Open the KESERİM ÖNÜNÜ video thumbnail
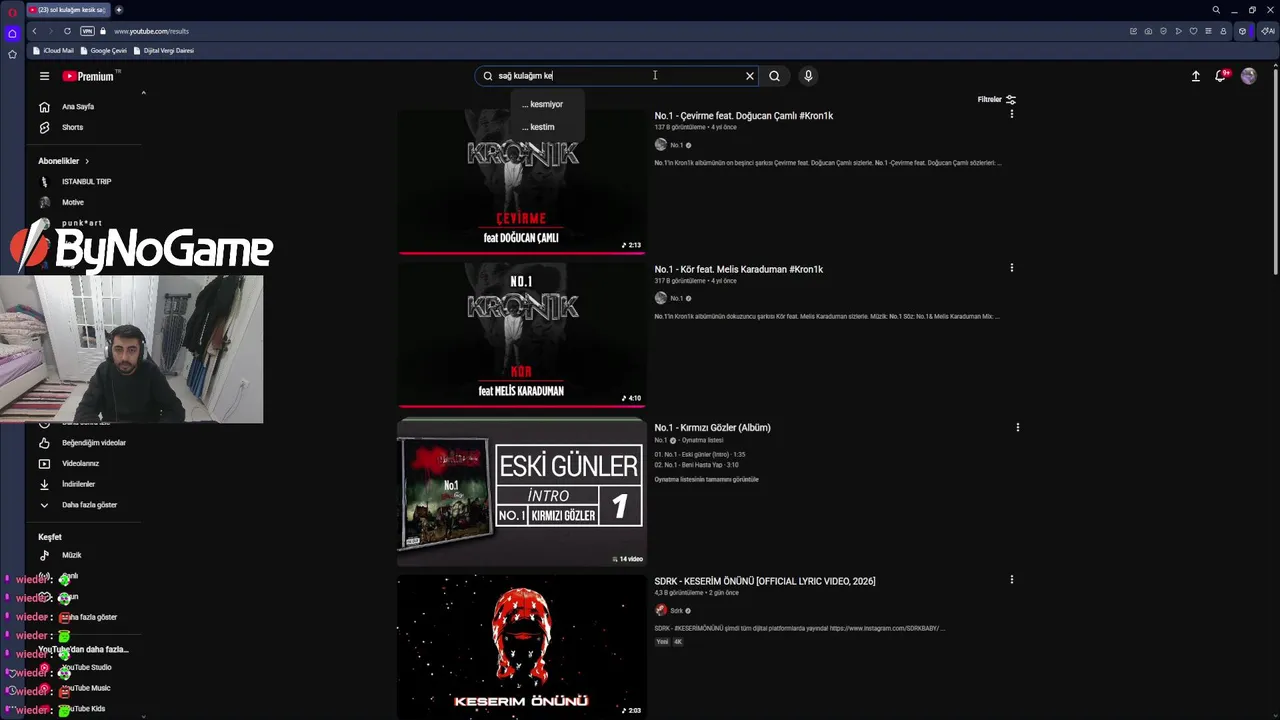The height and width of the screenshot is (720, 1280). (x=521, y=647)
